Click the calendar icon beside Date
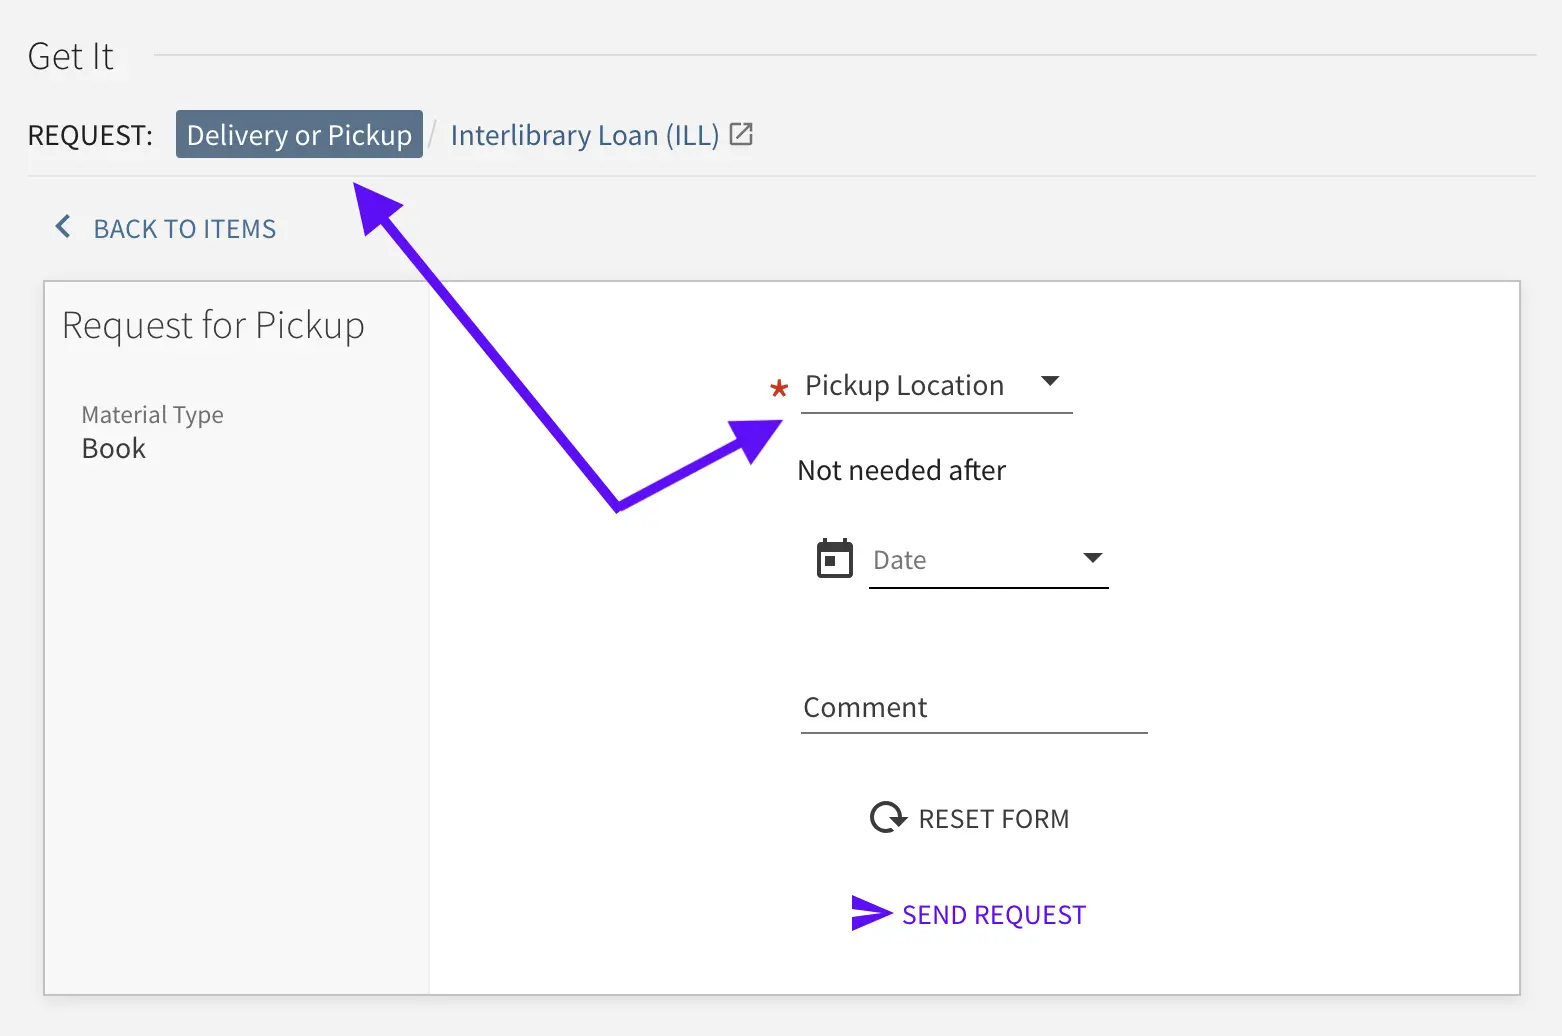 pos(834,558)
